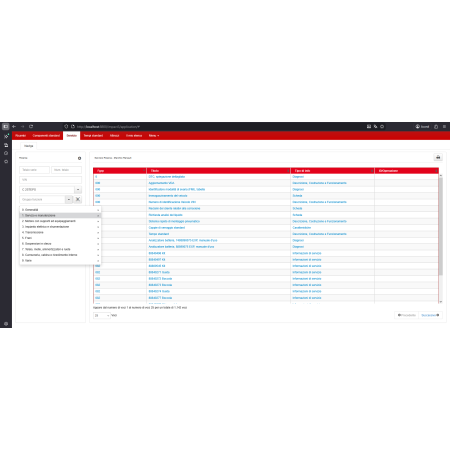Expand the function group dropdown arrow
The width and height of the screenshot is (450, 450).
click(69, 199)
